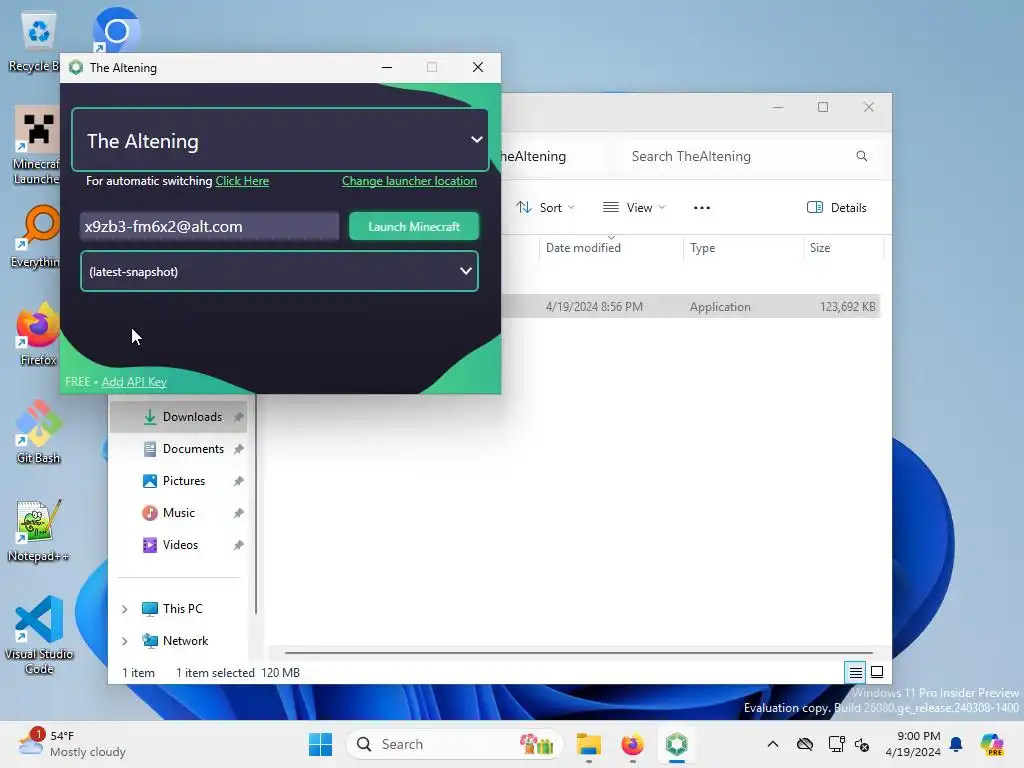Close The Altening window
1024x768 pixels.
click(x=478, y=67)
